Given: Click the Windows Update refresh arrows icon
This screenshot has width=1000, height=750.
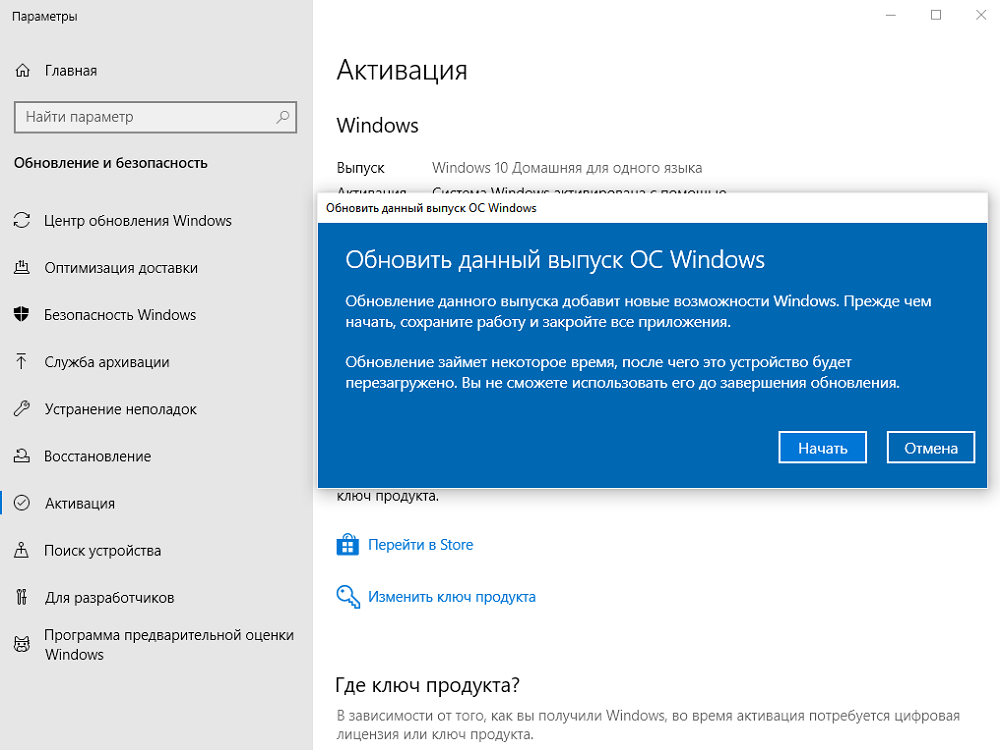Looking at the screenshot, I should (22, 221).
